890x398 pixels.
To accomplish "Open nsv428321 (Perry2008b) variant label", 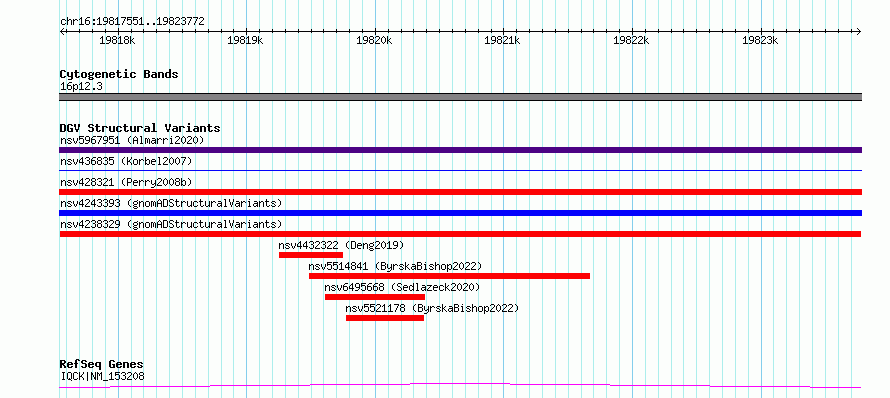I will pos(126,182).
